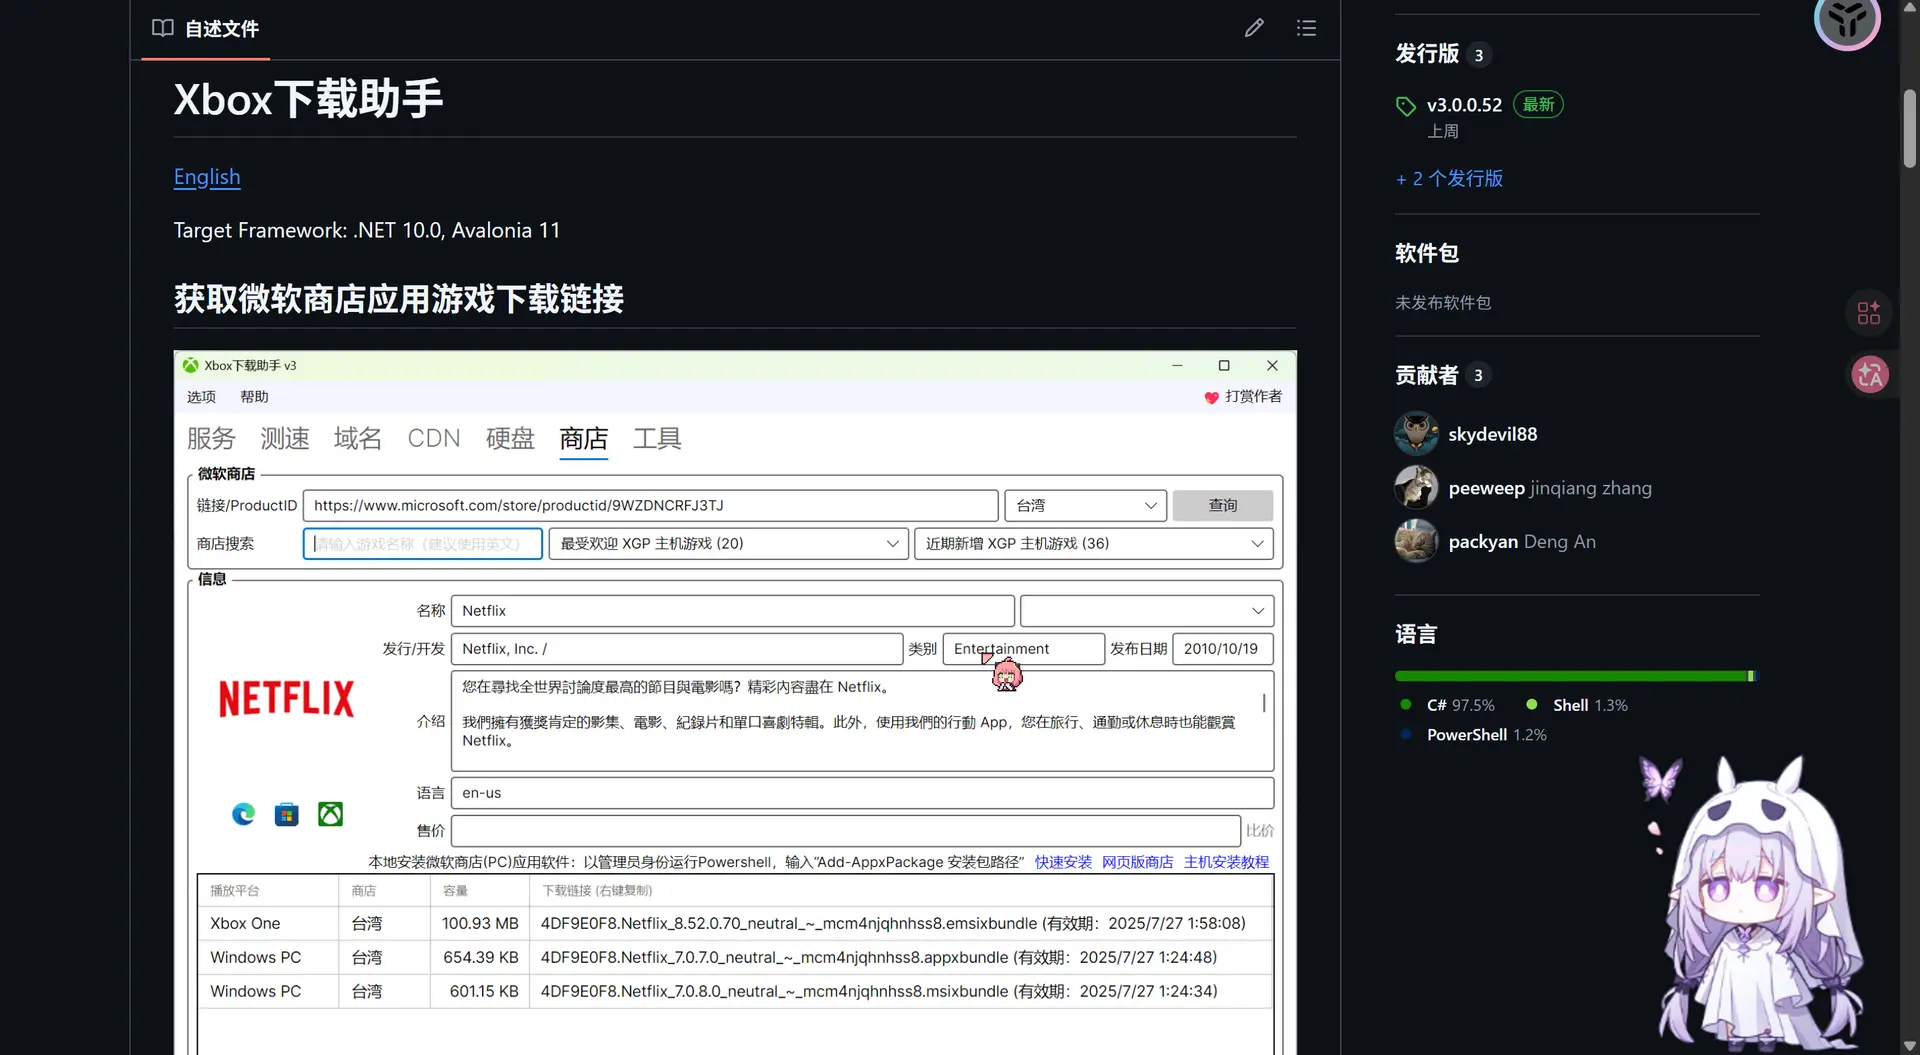Open the 软件包 section heading link
Image resolution: width=1920 pixels, height=1055 pixels.
[1427, 254]
